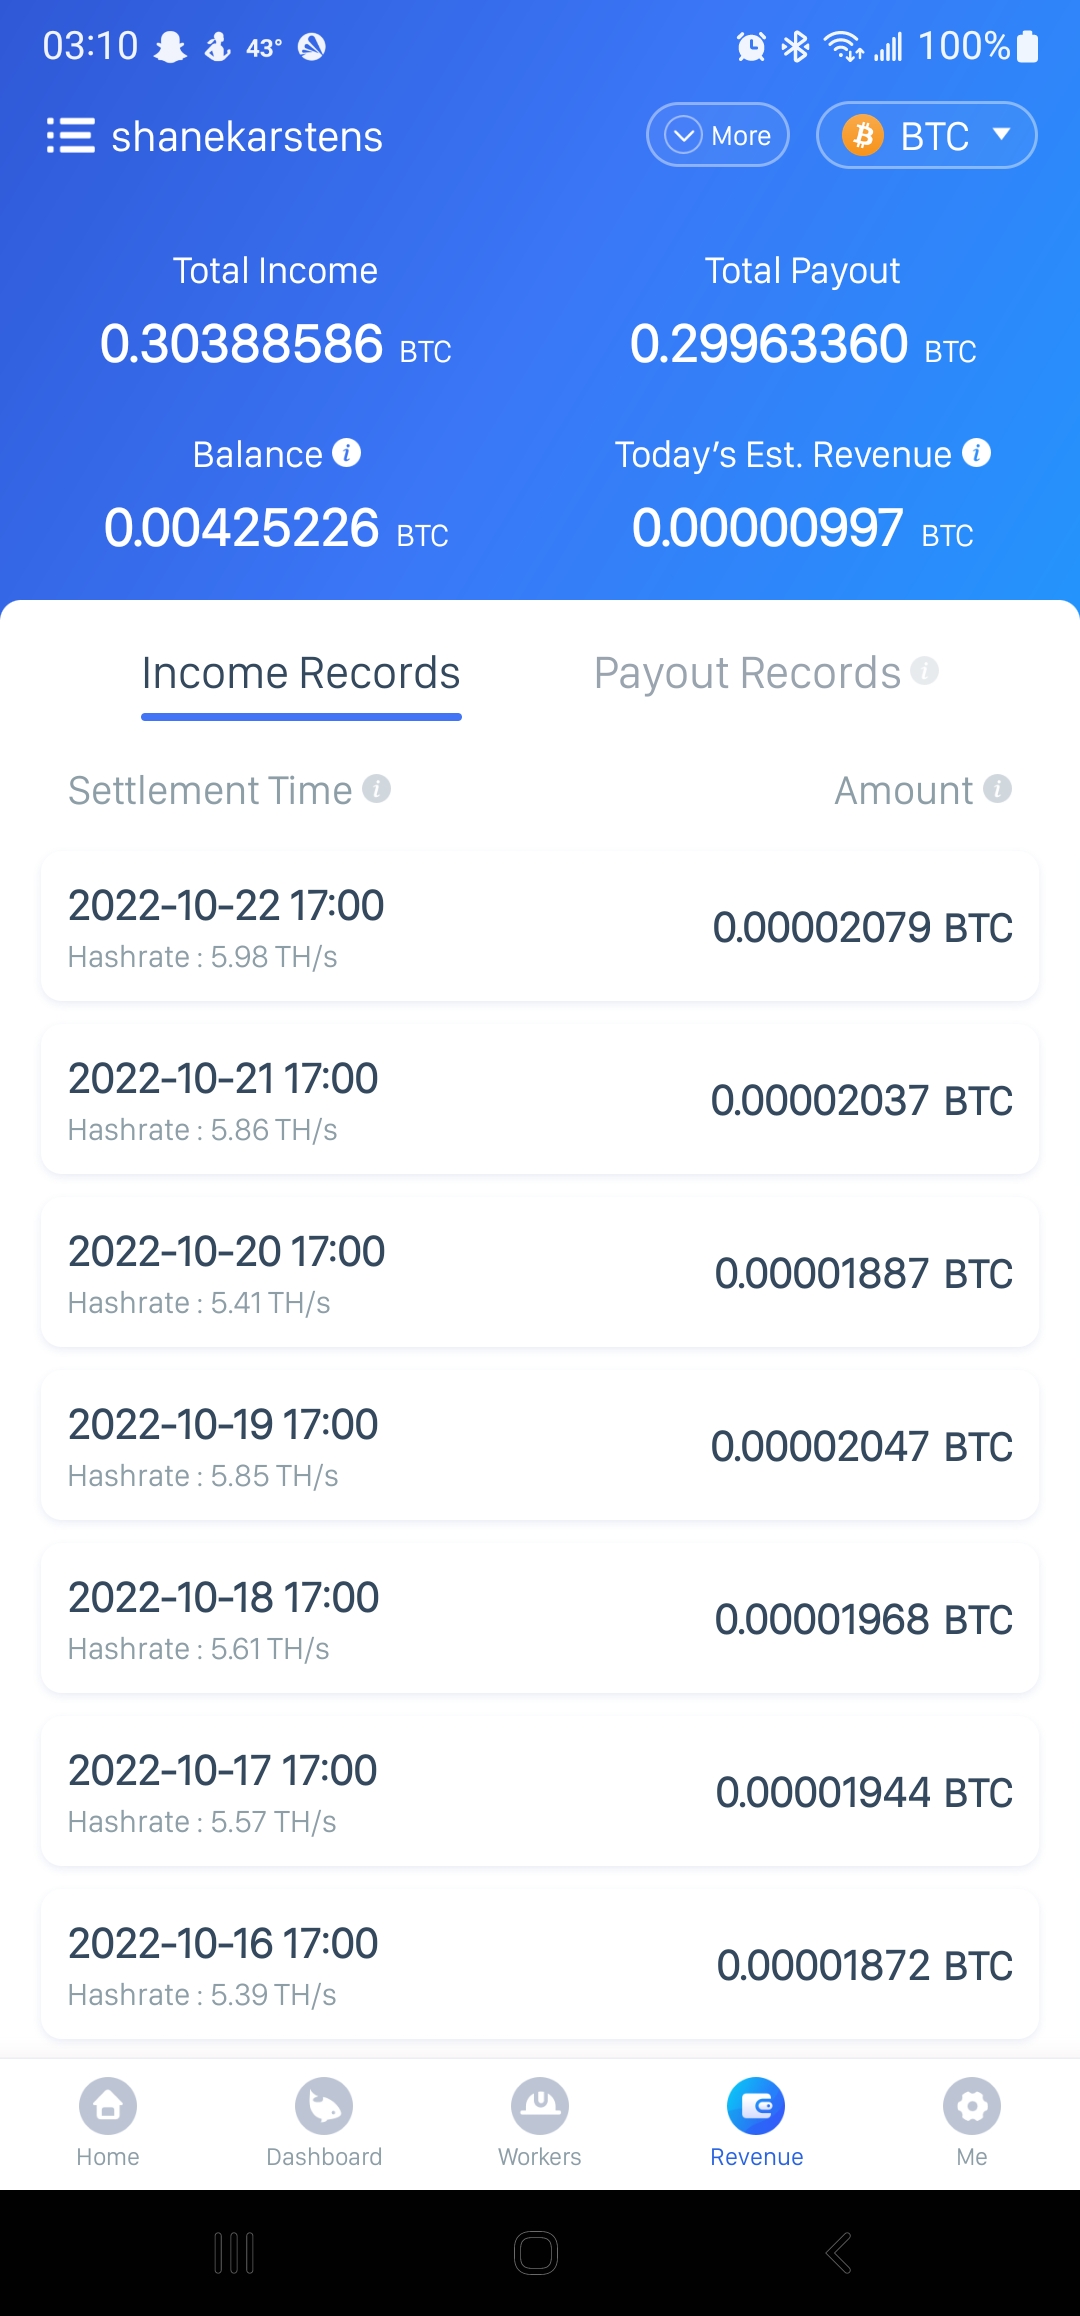Open the Workers navigation icon

(x=540, y=2106)
